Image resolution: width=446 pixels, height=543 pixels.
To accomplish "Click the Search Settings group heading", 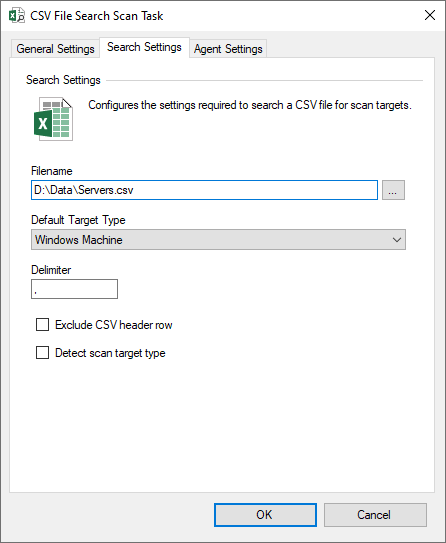I will [63, 80].
